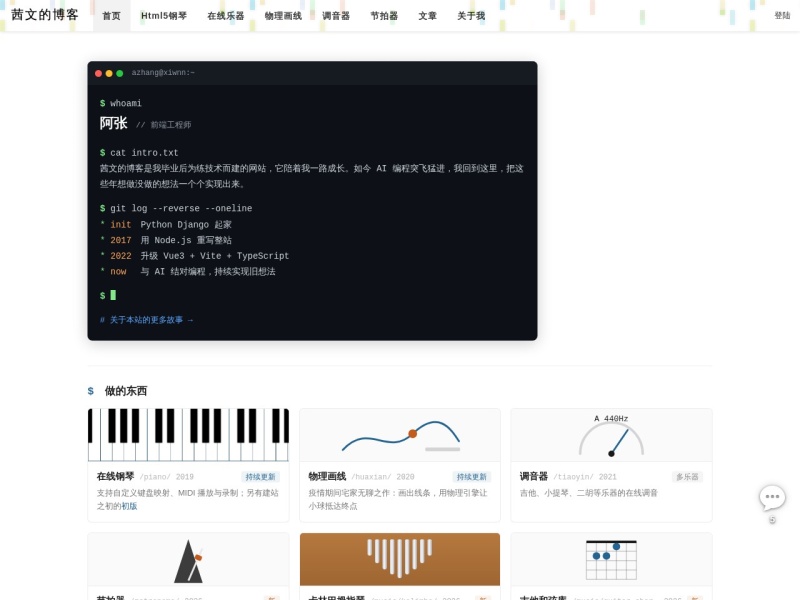The height and width of the screenshot is (600, 800).
Task: Open the 物理画线 card title
Action: 327,476
